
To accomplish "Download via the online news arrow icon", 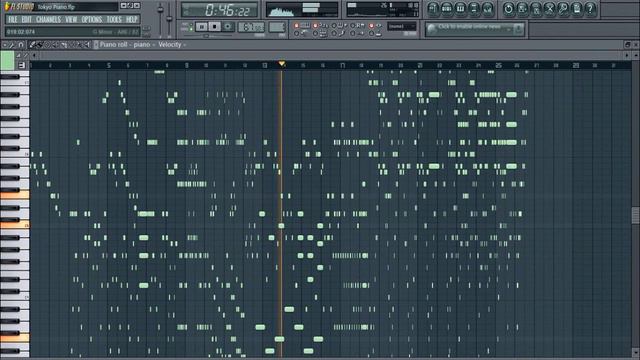I will pos(518,29).
